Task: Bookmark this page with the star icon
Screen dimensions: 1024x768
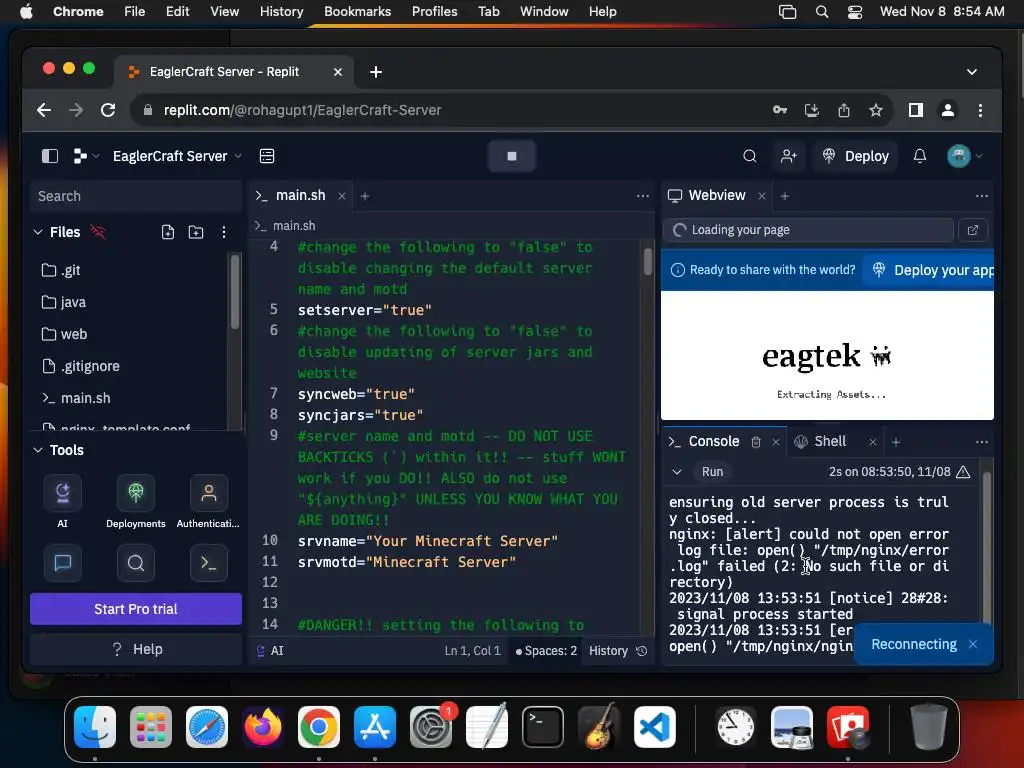Action: tap(876, 110)
